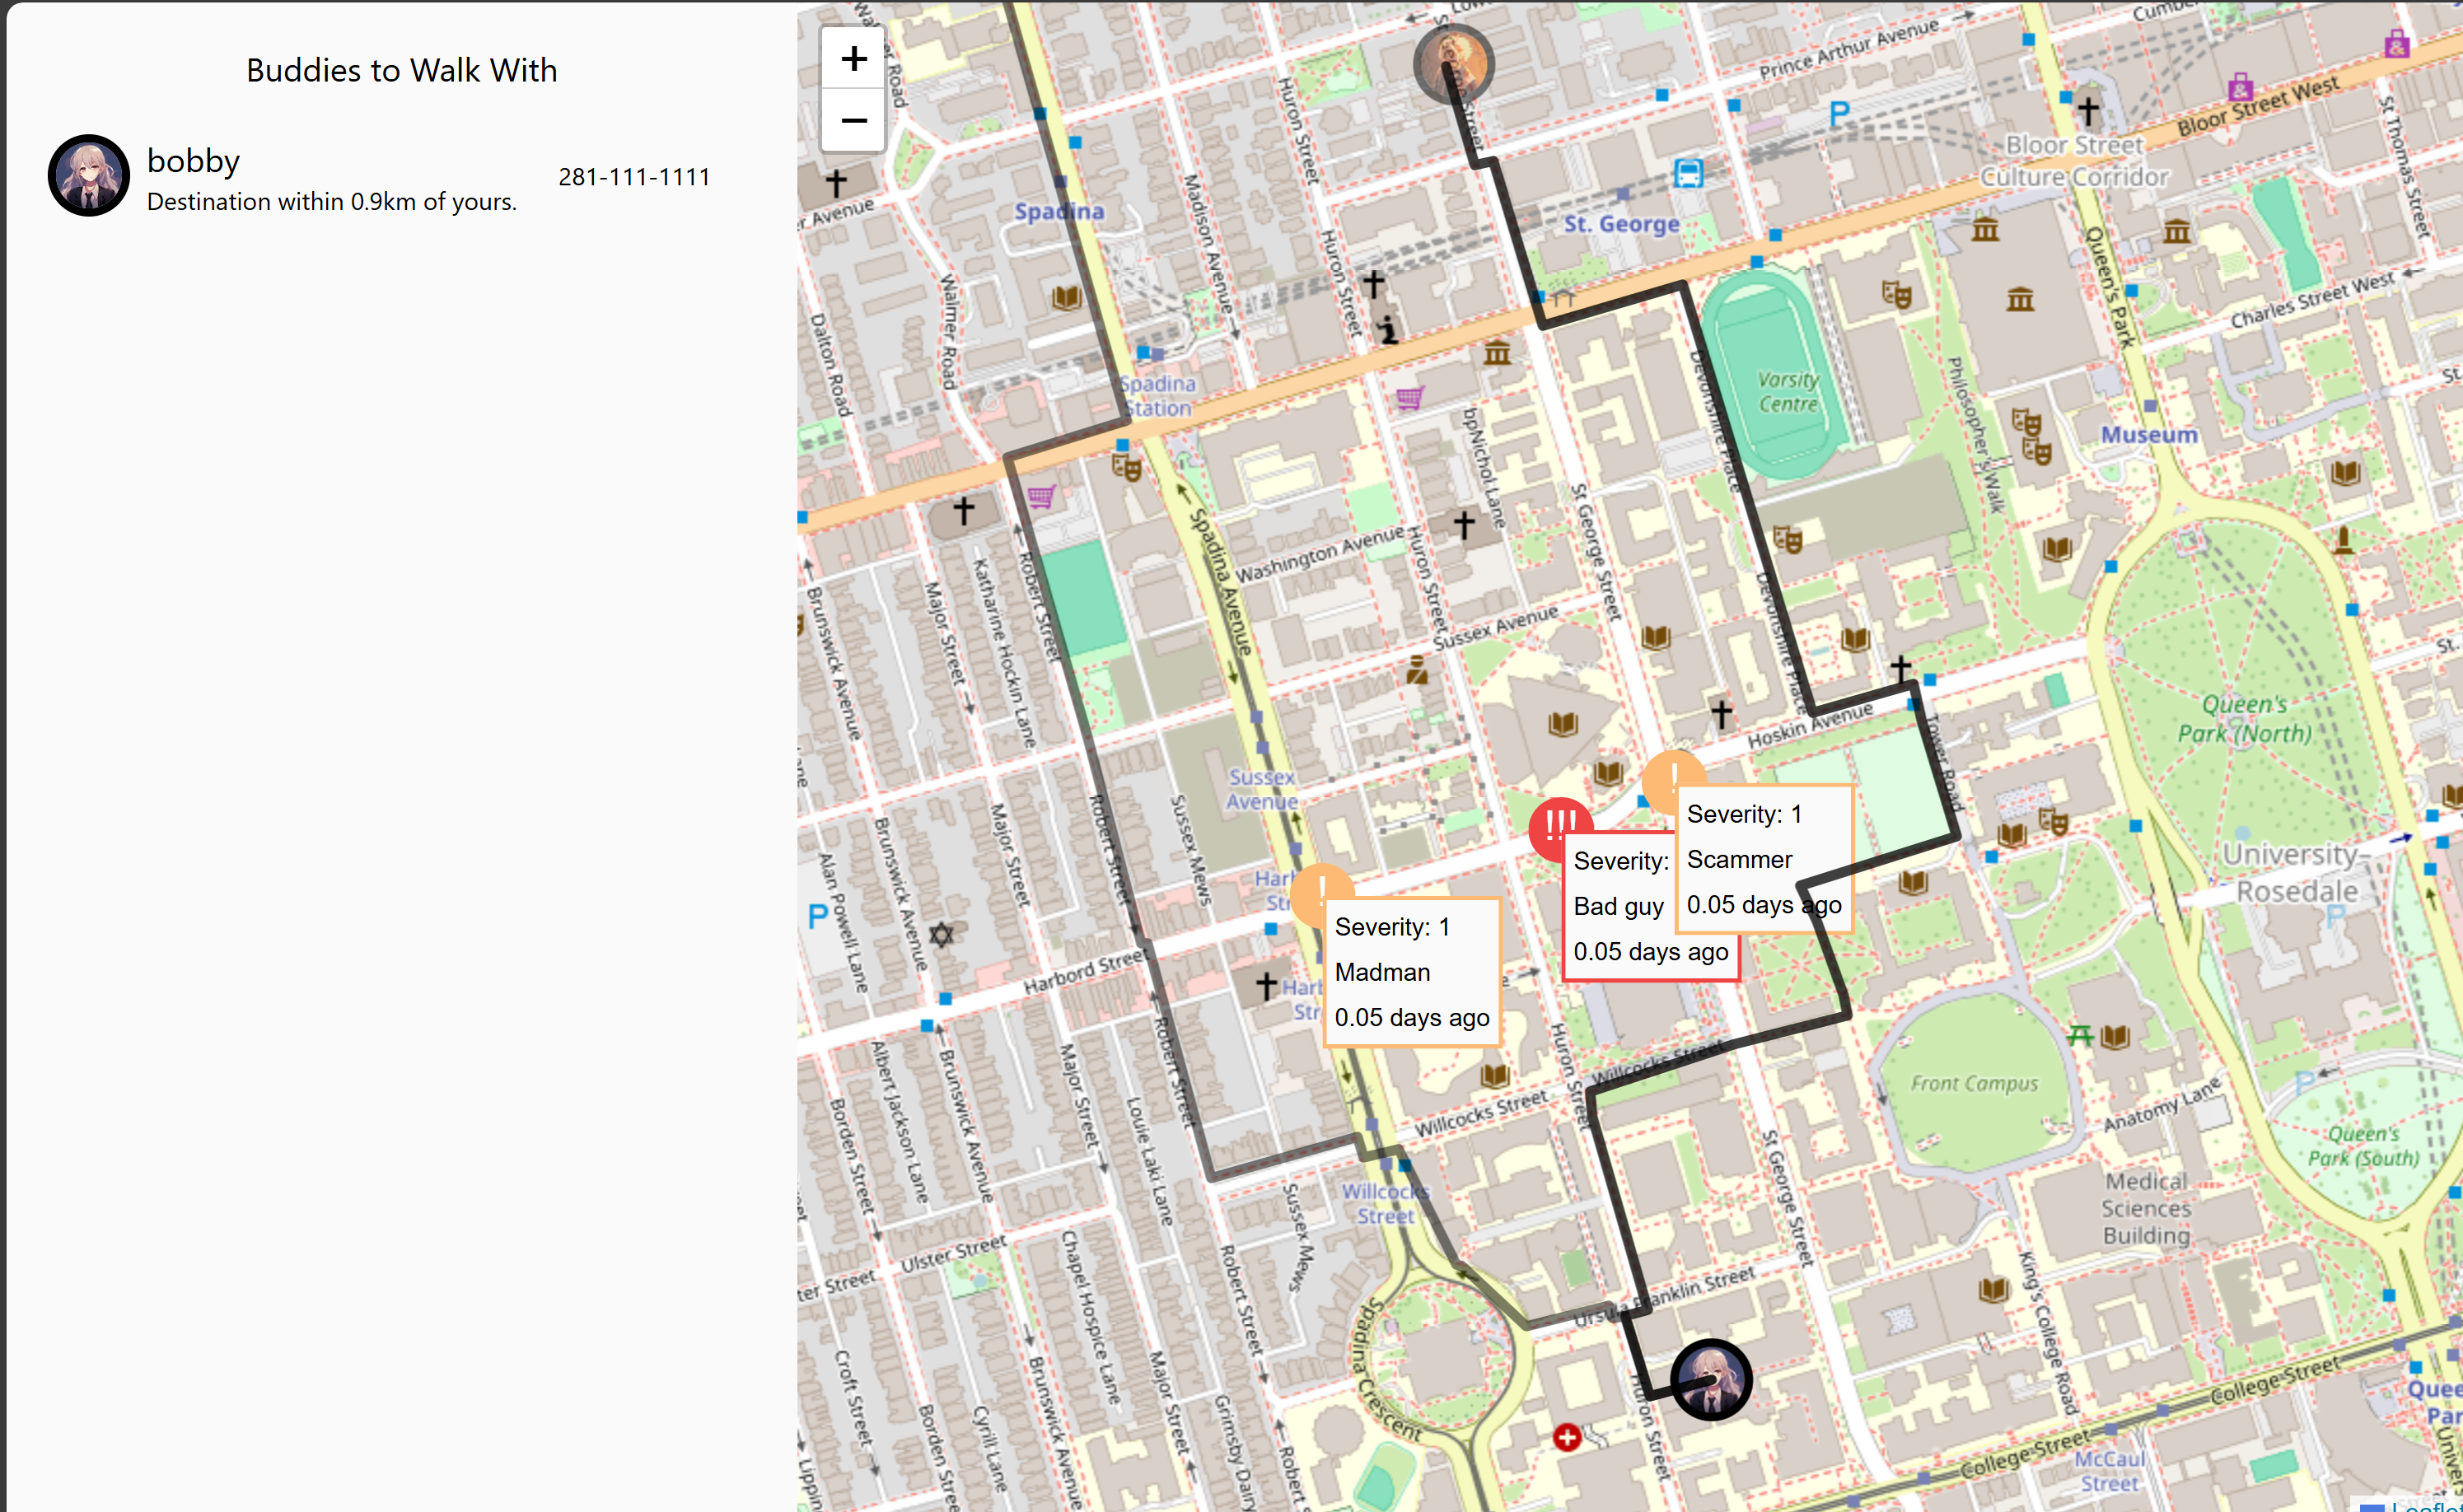Click the hospital red cross icon
Screen dimensions: 2463x1512
click(1566, 1438)
